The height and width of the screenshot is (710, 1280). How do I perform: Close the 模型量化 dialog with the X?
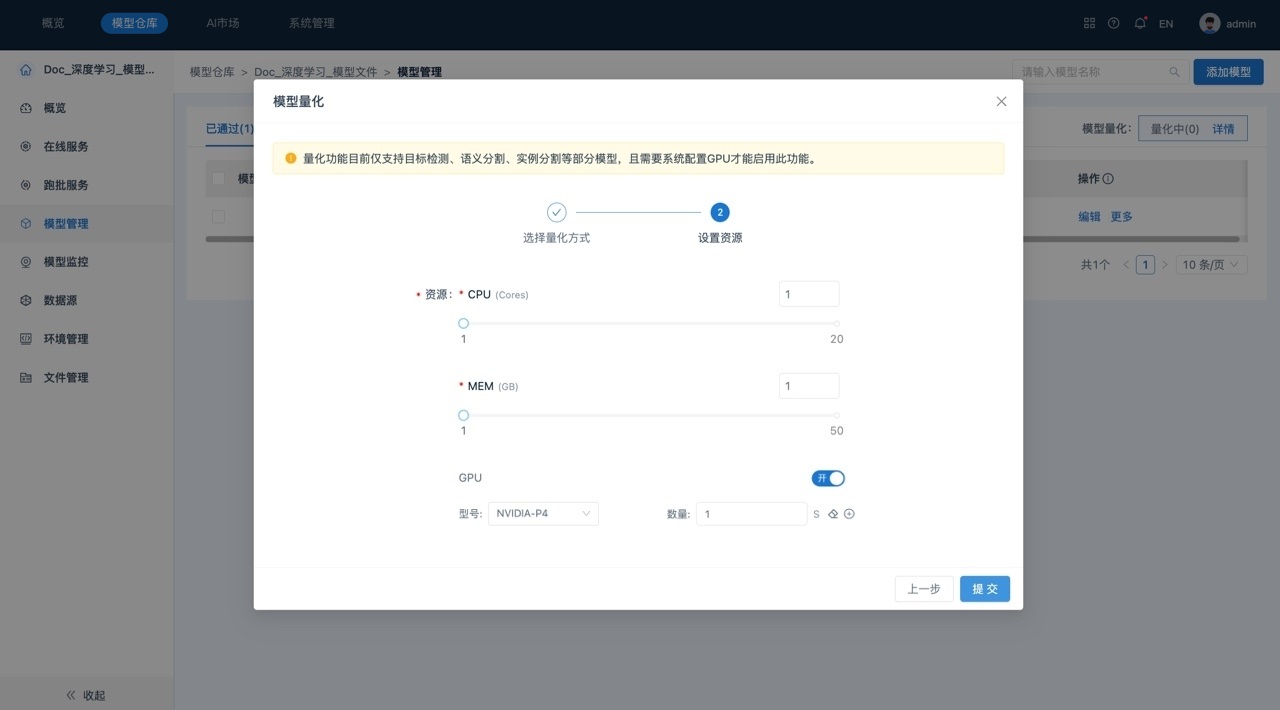pyautogui.click(x=1001, y=101)
